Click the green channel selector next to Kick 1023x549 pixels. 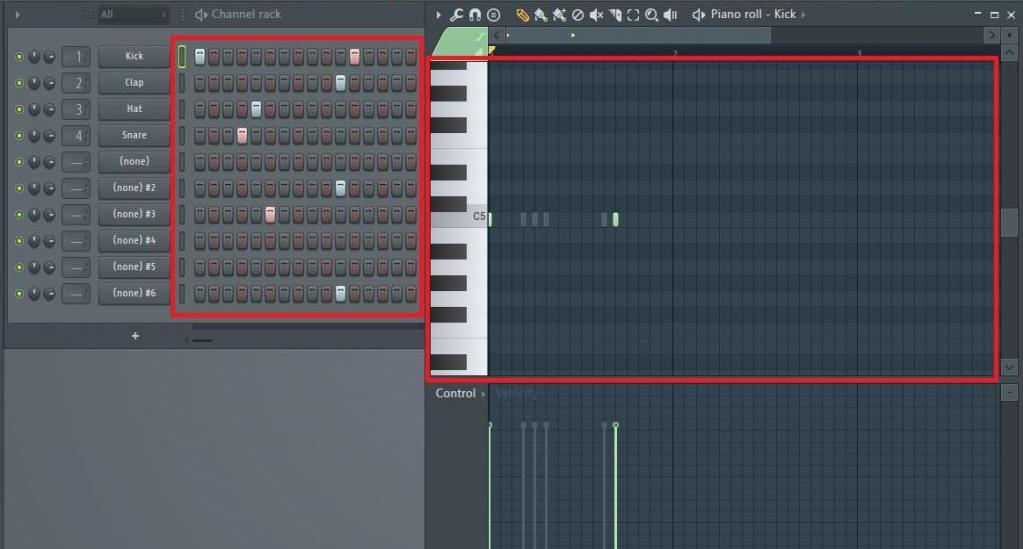[182, 57]
